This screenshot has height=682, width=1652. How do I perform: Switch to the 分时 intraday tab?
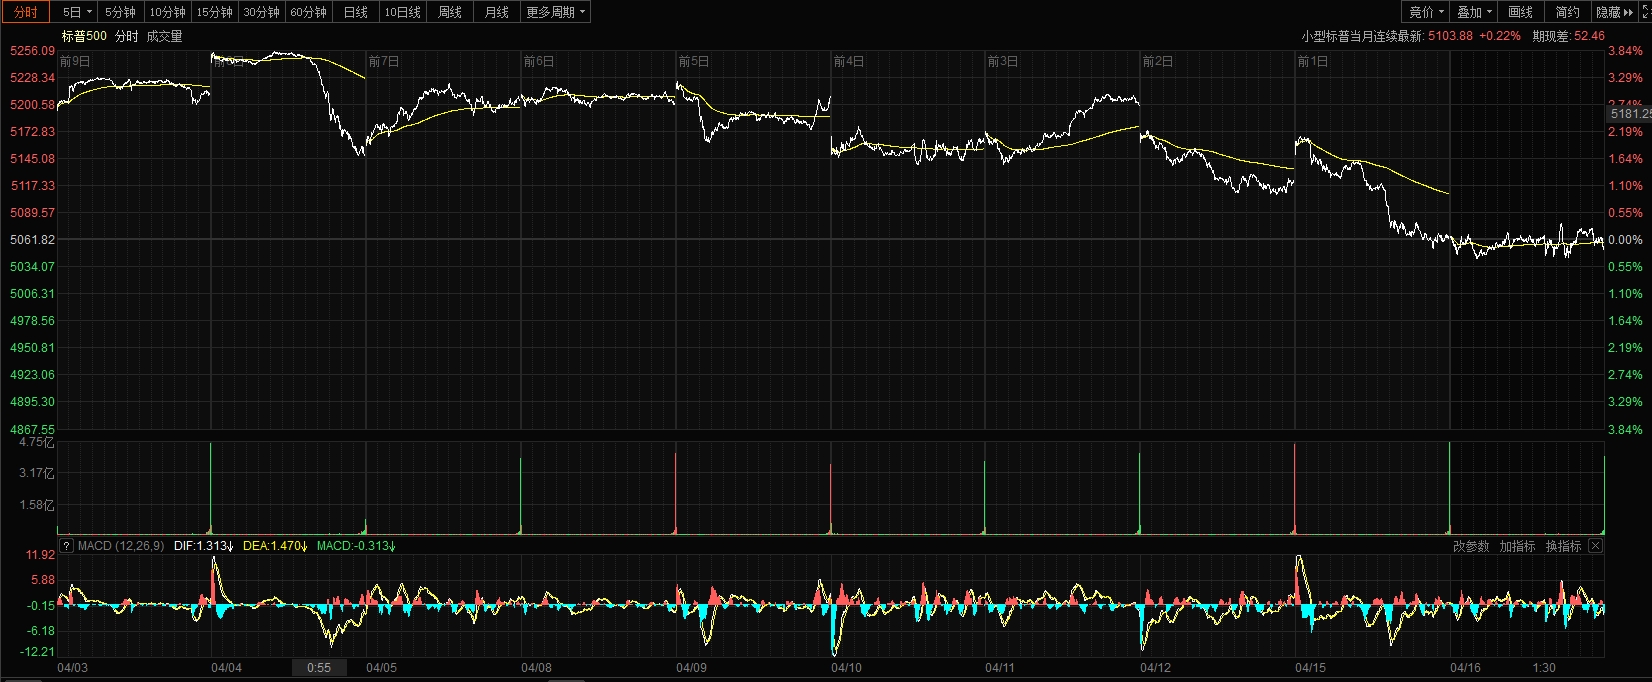click(26, 12)
